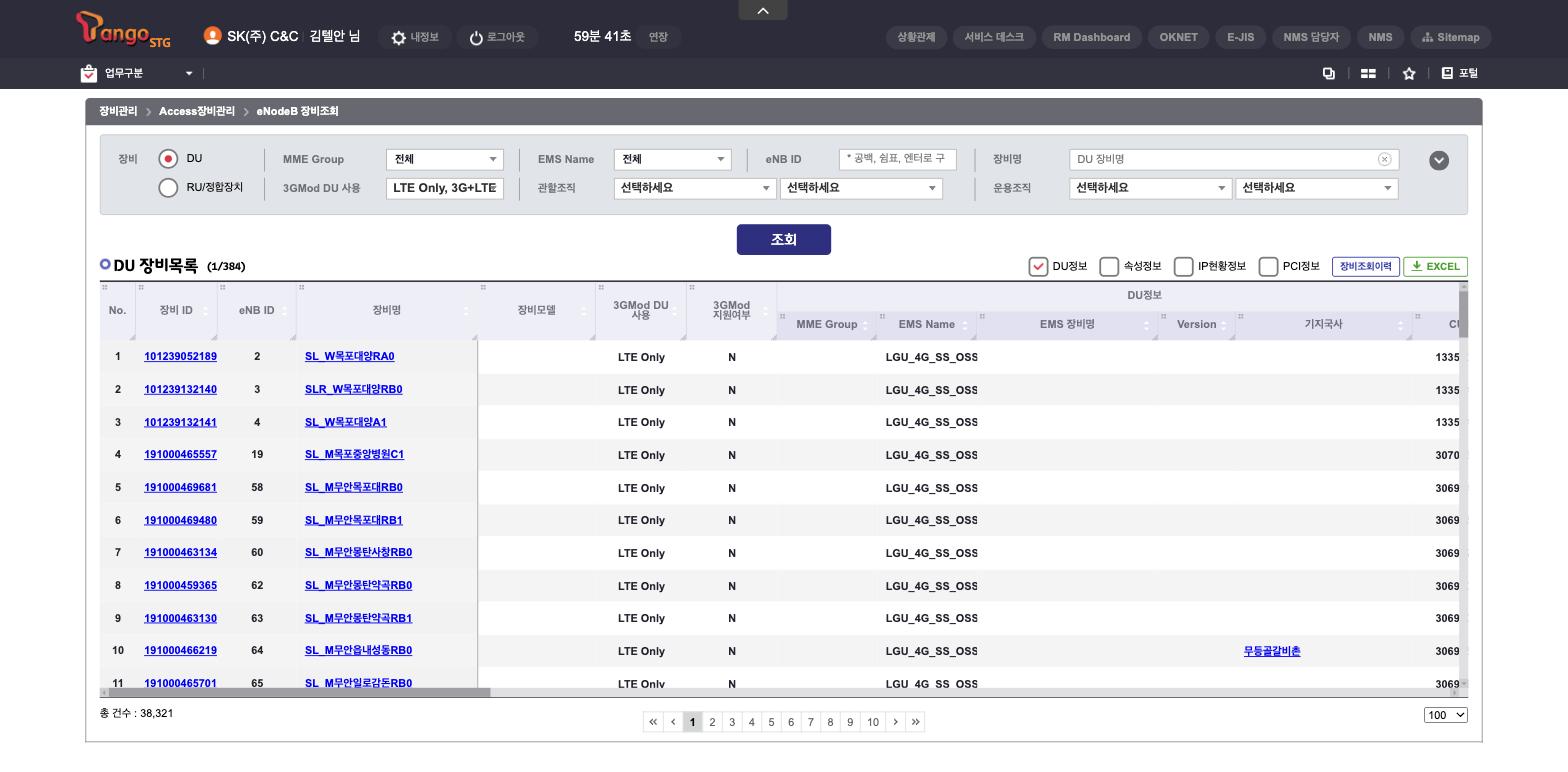Collapse the top header with the up chevron

[x=763, y=10]
